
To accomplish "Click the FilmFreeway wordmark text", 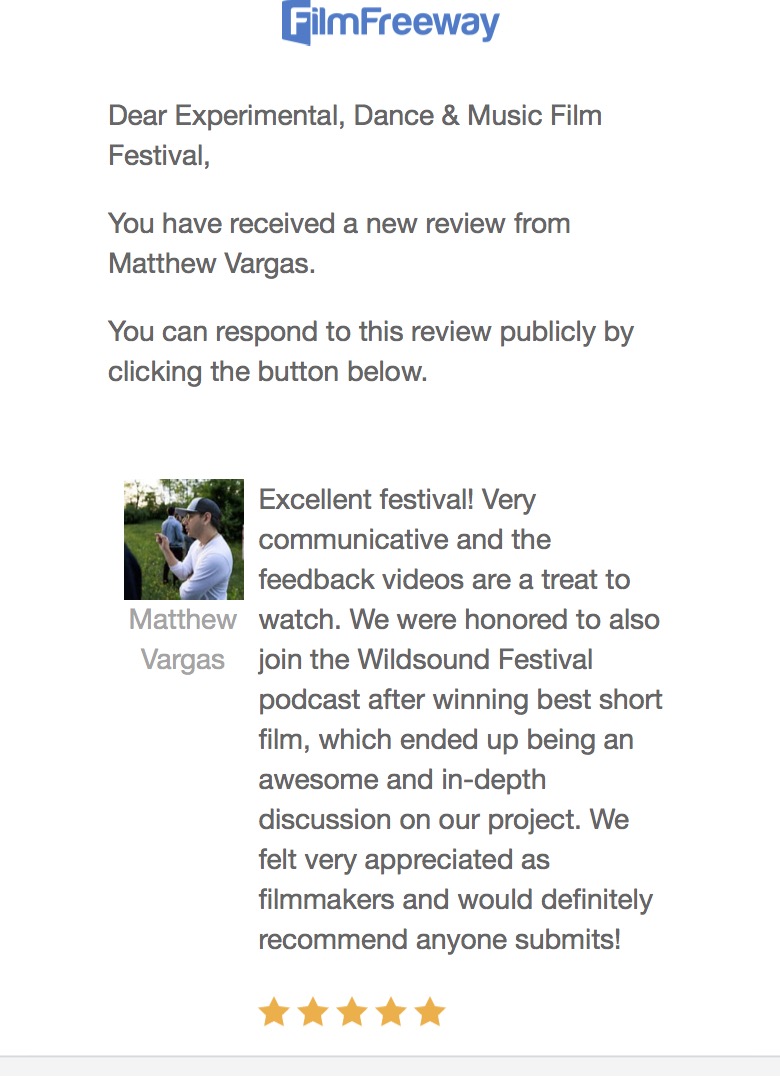I will tap(404, 22).
